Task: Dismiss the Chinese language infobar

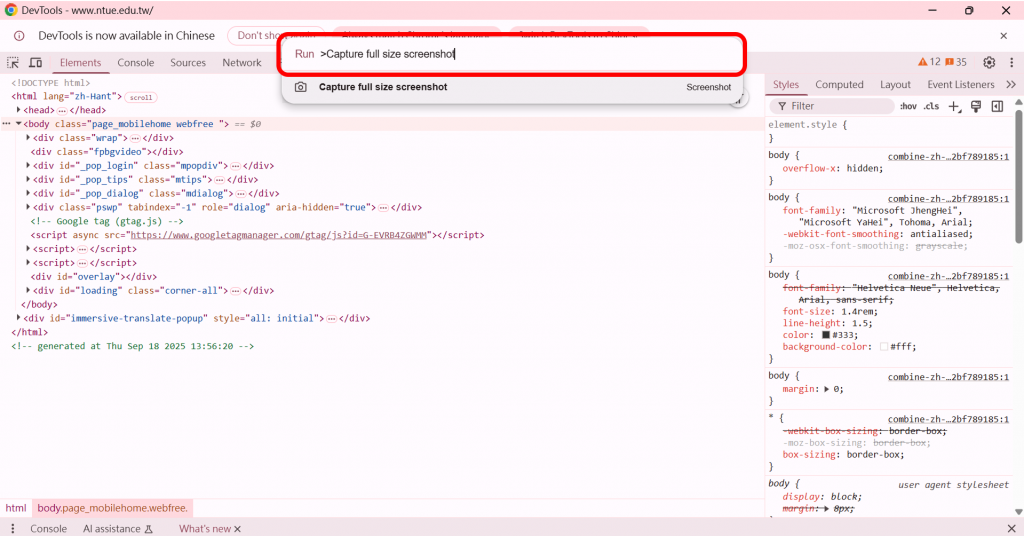Action: coord(1003,36)
